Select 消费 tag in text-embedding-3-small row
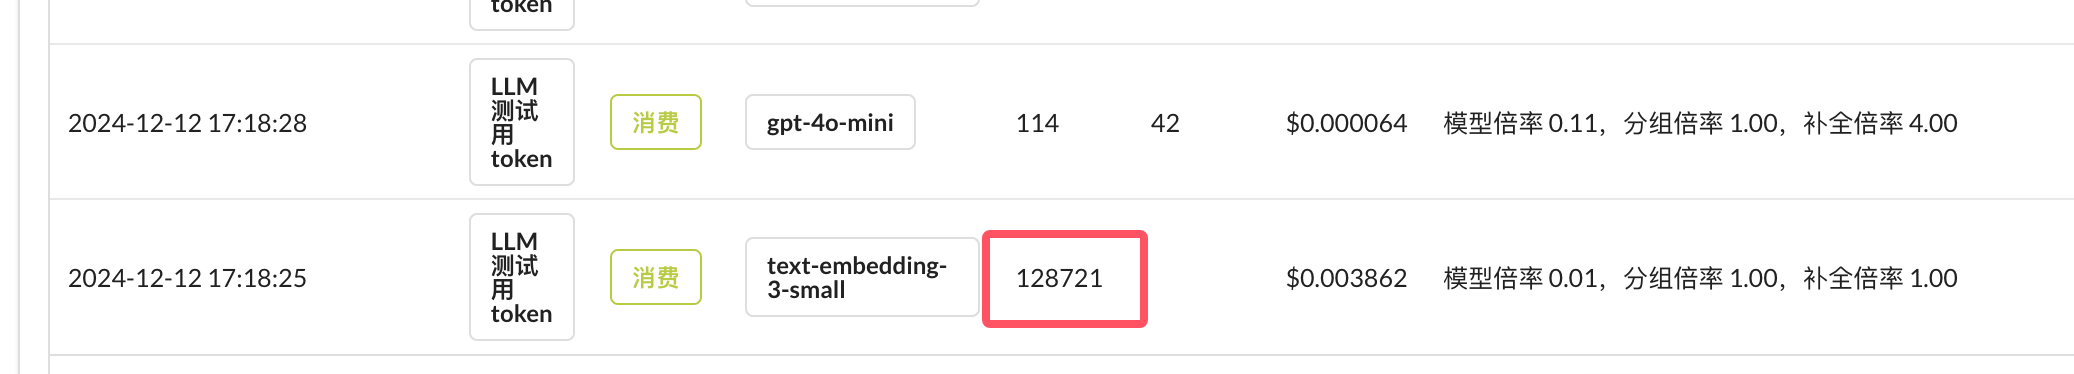This screenshot has width=2074, height=374. 656,277
